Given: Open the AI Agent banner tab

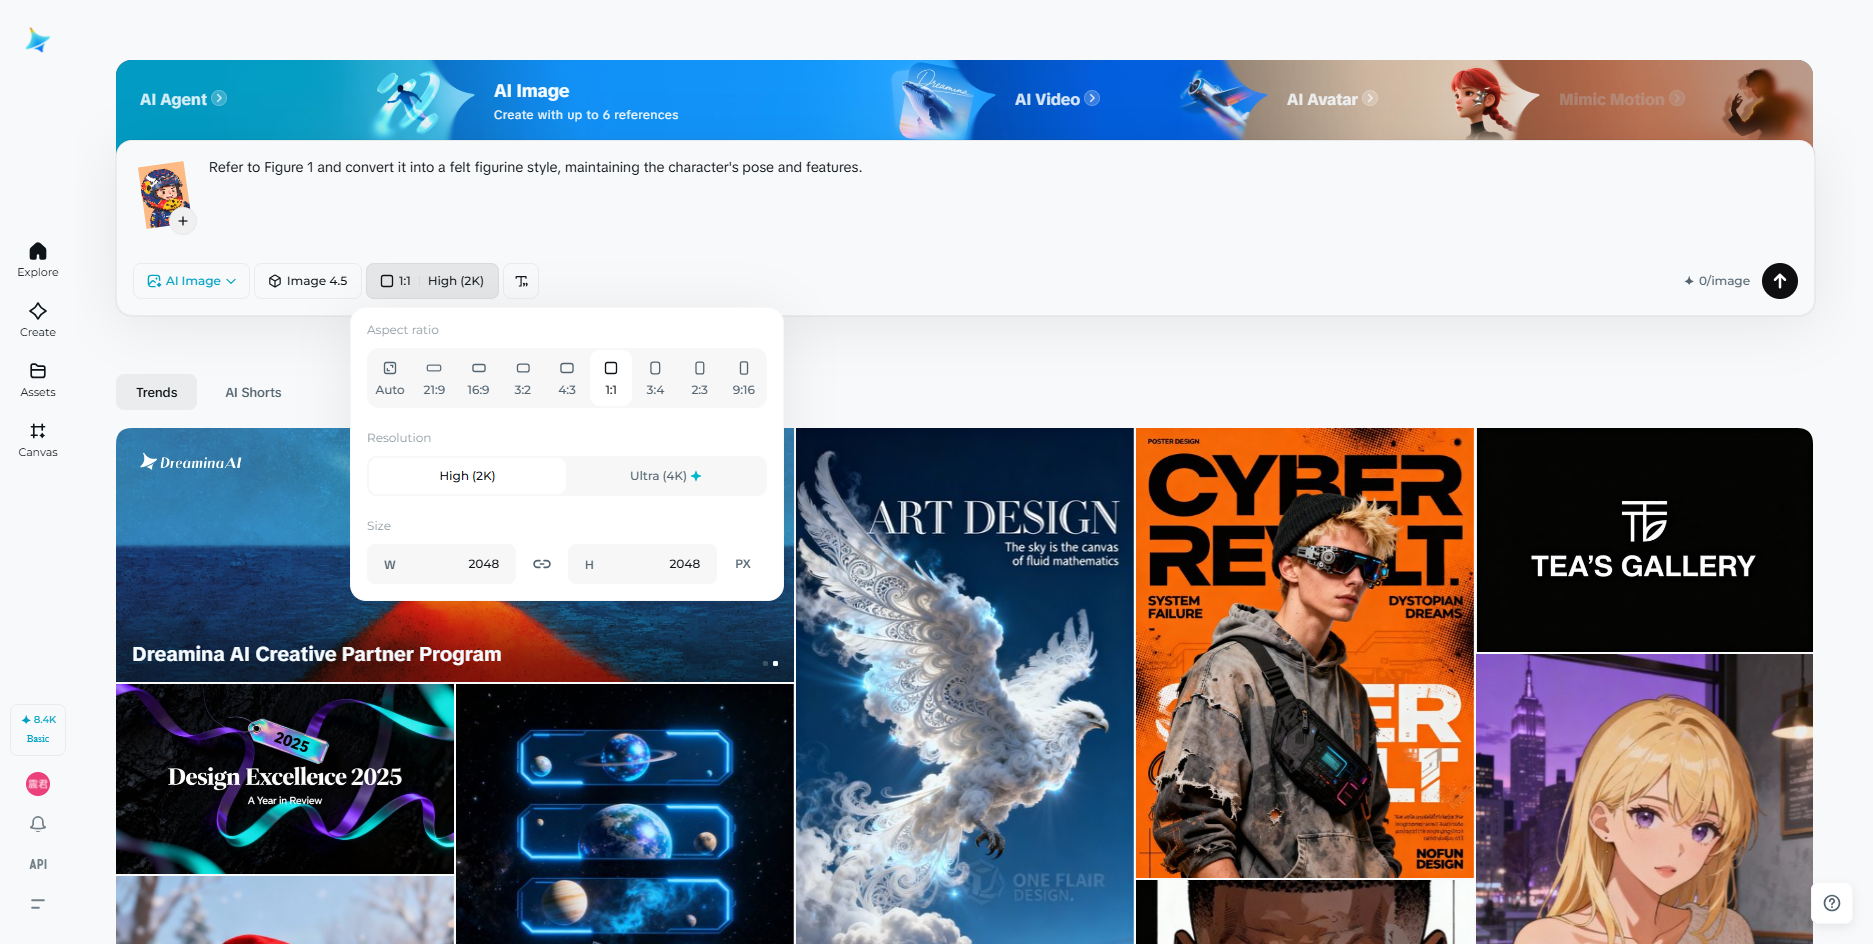Looking at the screenshot, I should click(183, 99).
